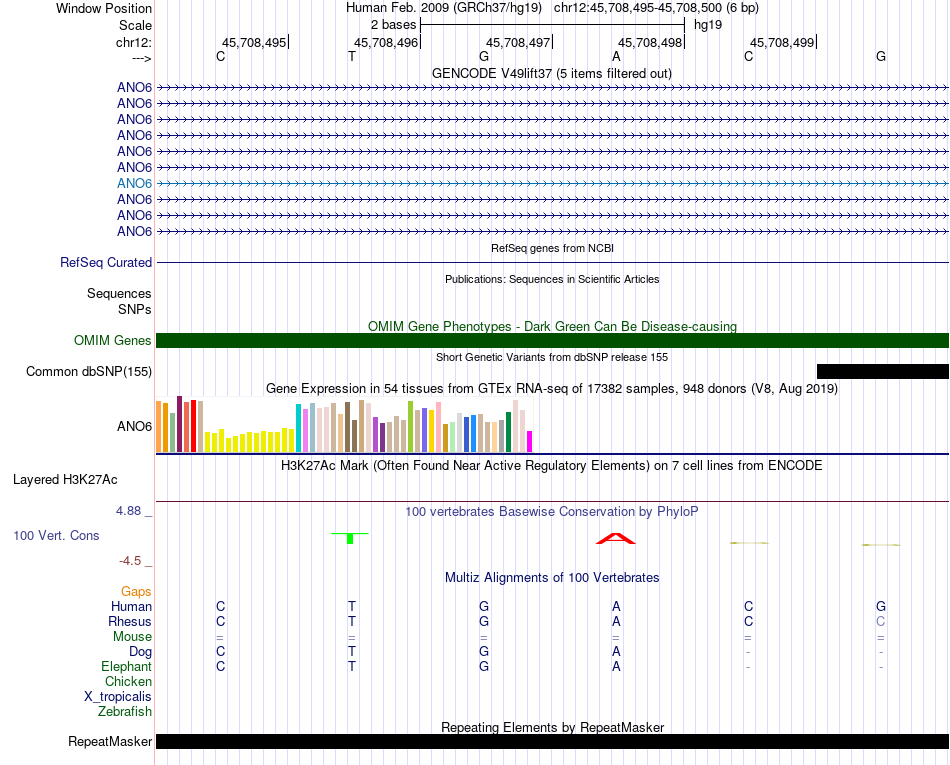
Task: Click the Scale label
Action: coord(135,25)
